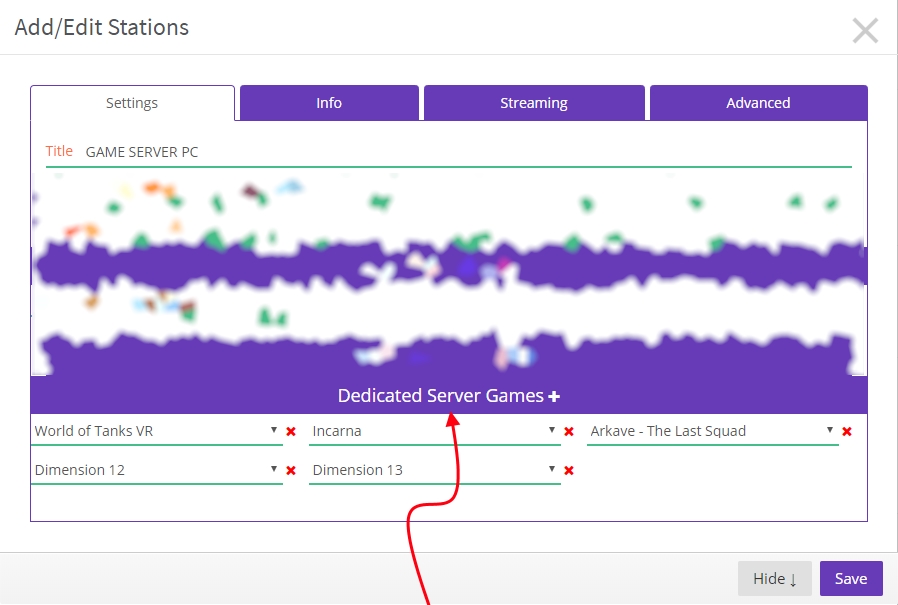Screen dimensions: 898x605
Task: Open the Info tab
Action: [x=329, y=103]
